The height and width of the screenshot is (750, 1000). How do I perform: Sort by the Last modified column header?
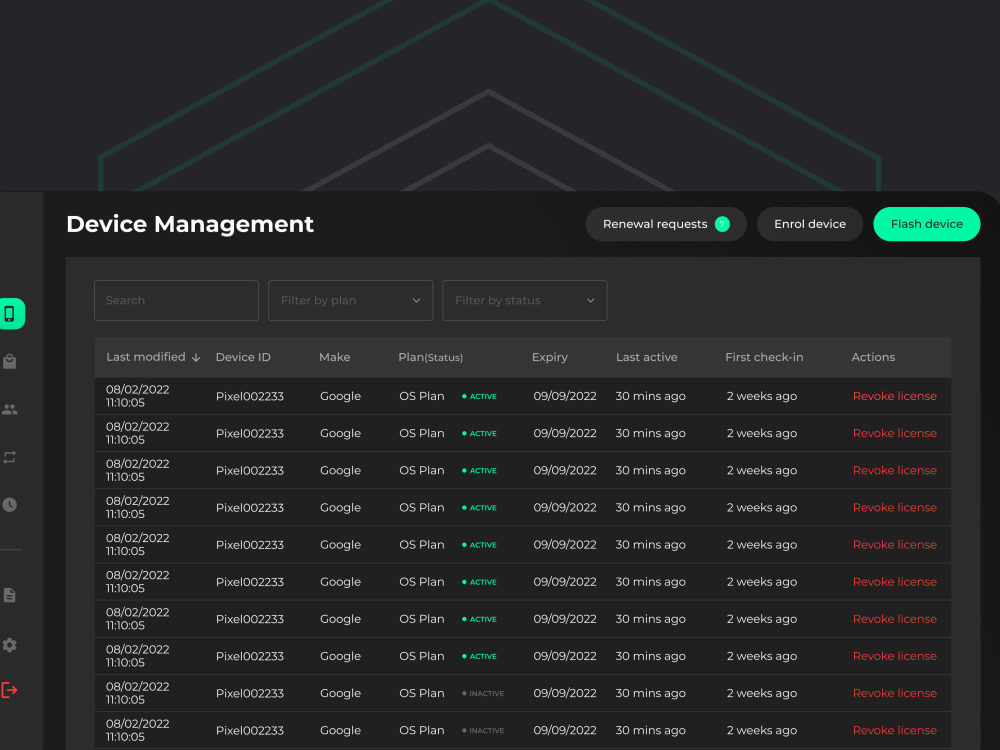tap(153, 357)
